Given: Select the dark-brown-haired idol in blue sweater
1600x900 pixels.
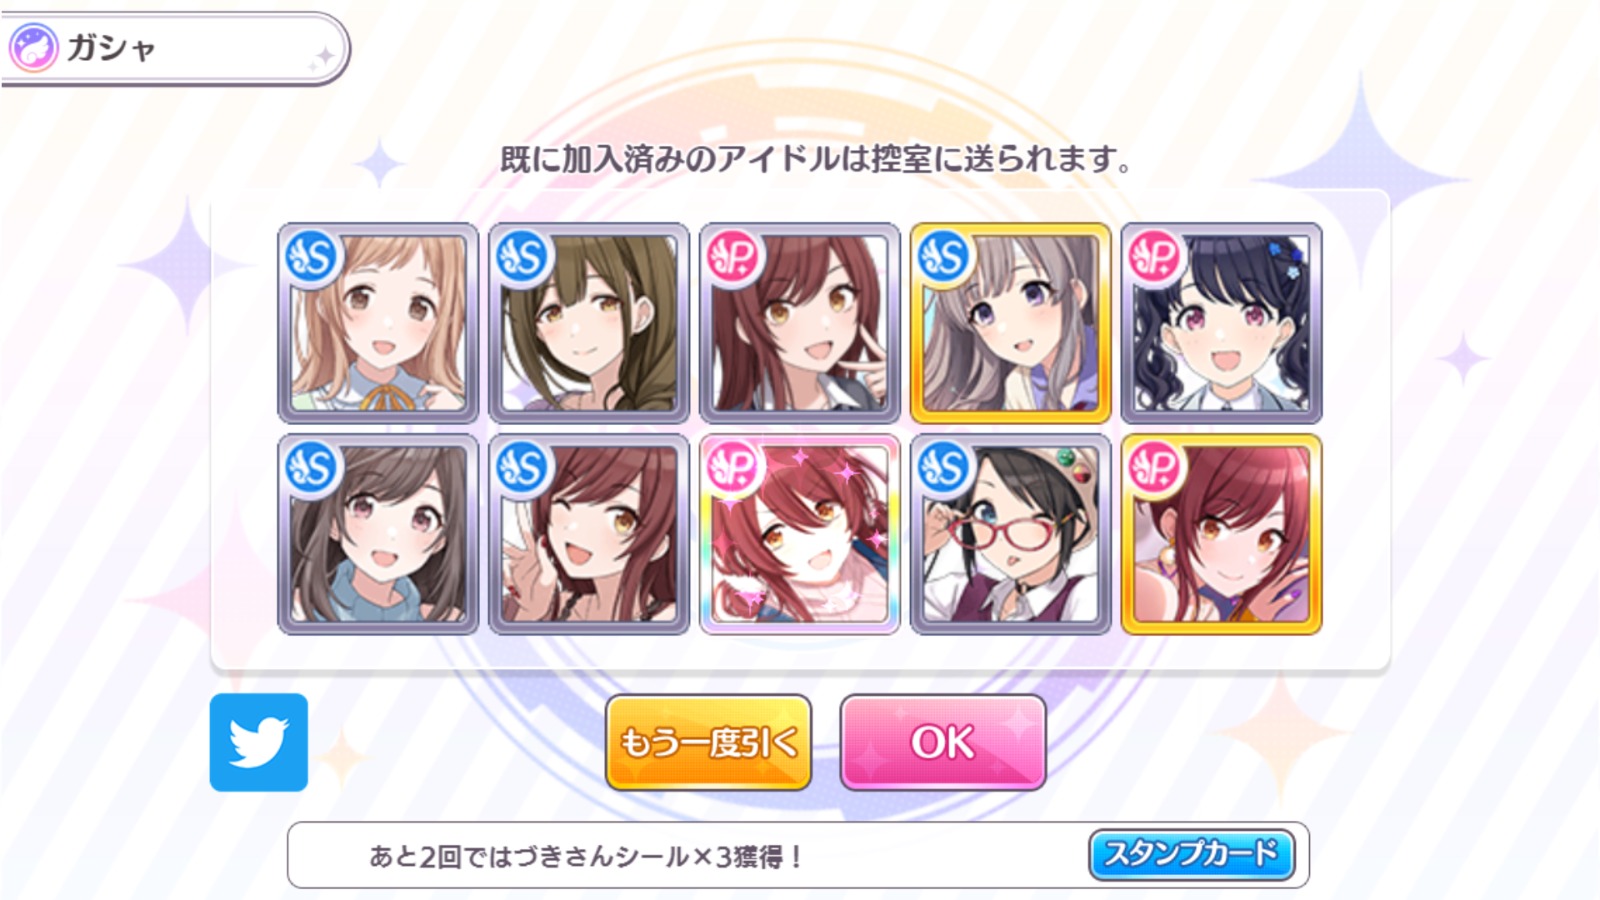Looking at the screenshot, I should (x=378, y=534).
